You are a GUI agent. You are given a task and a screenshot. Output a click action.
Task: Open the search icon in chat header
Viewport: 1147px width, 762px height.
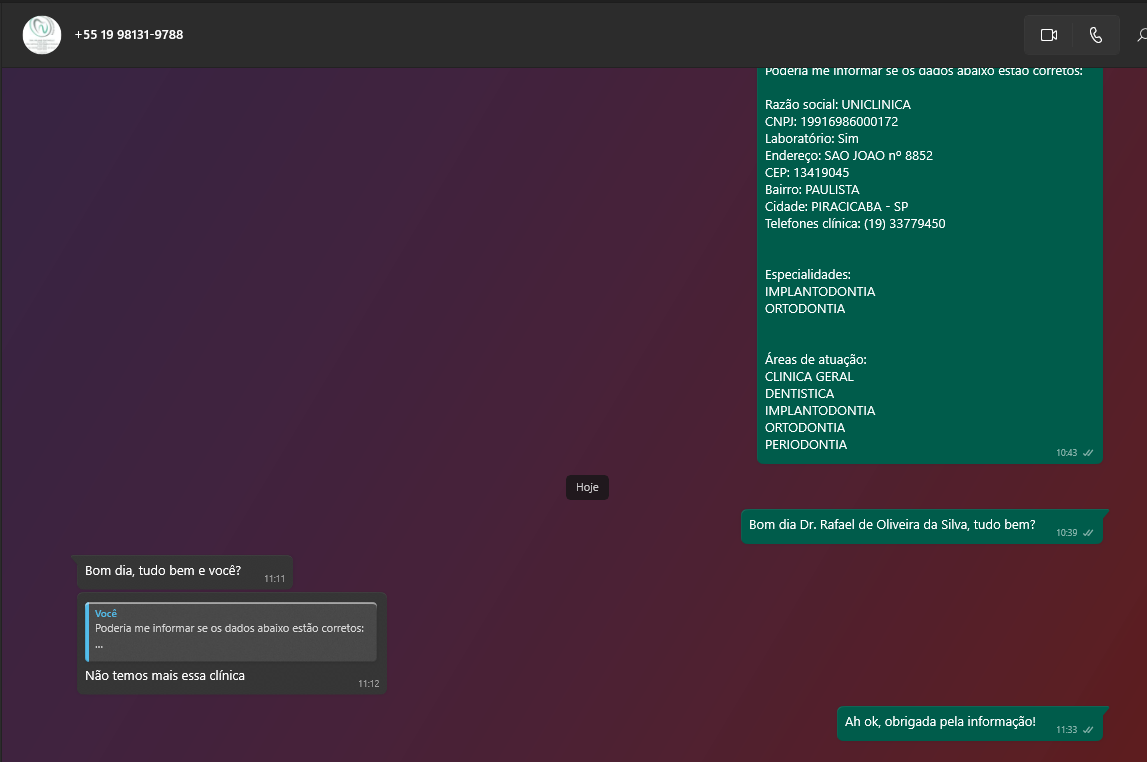click(1141, 35)
